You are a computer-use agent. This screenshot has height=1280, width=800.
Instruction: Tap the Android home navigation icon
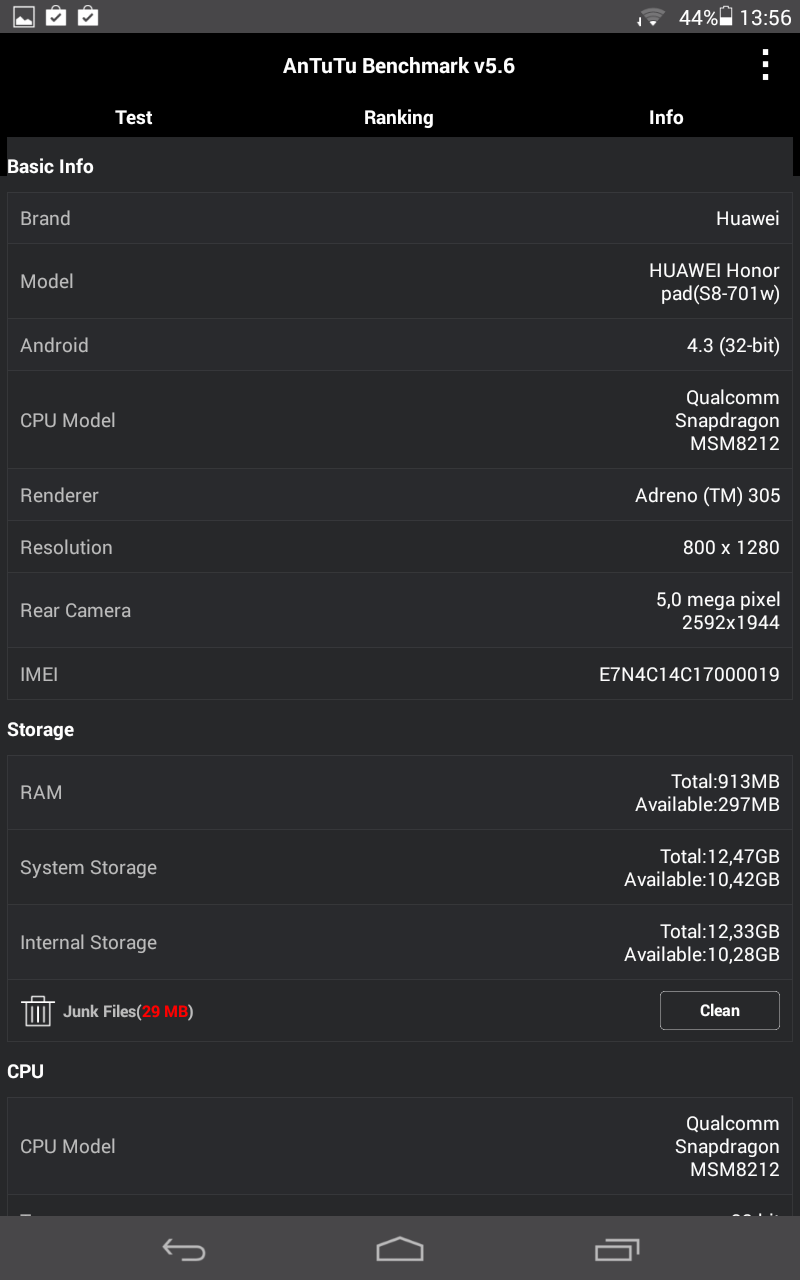400,1249
